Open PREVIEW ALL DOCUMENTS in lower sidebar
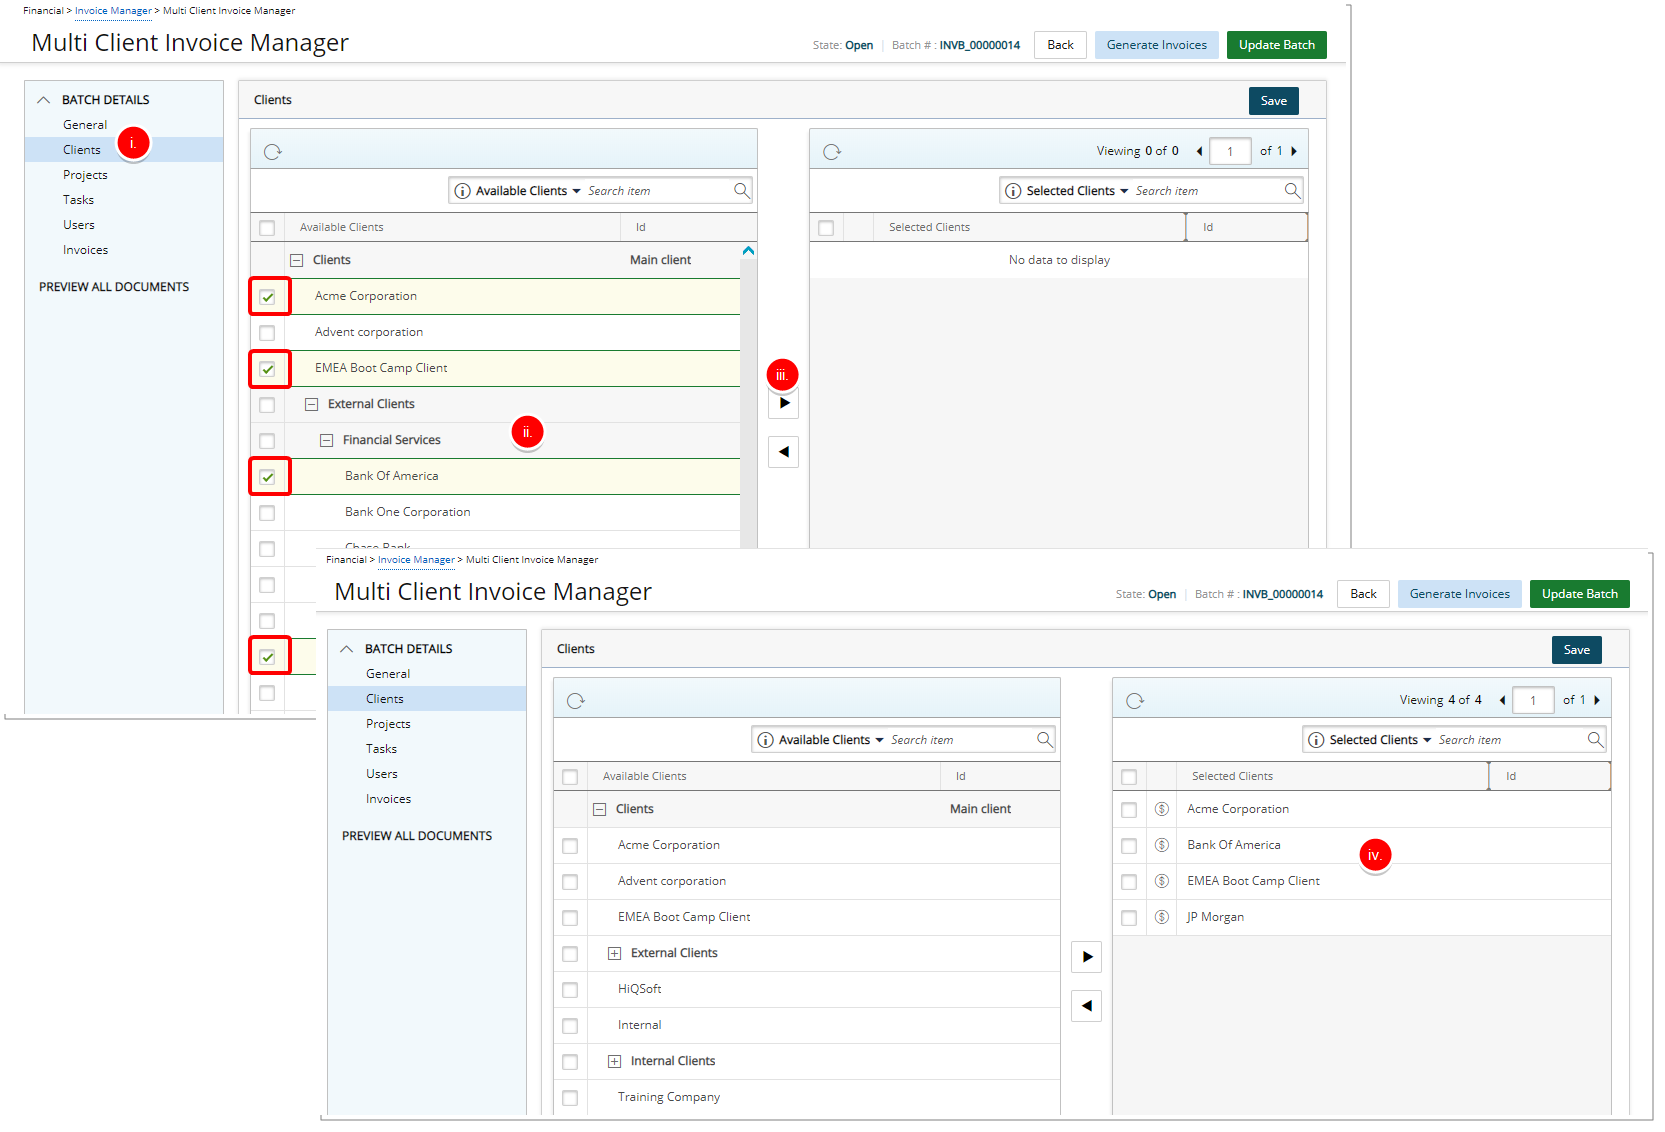 [x=417, y=836]
